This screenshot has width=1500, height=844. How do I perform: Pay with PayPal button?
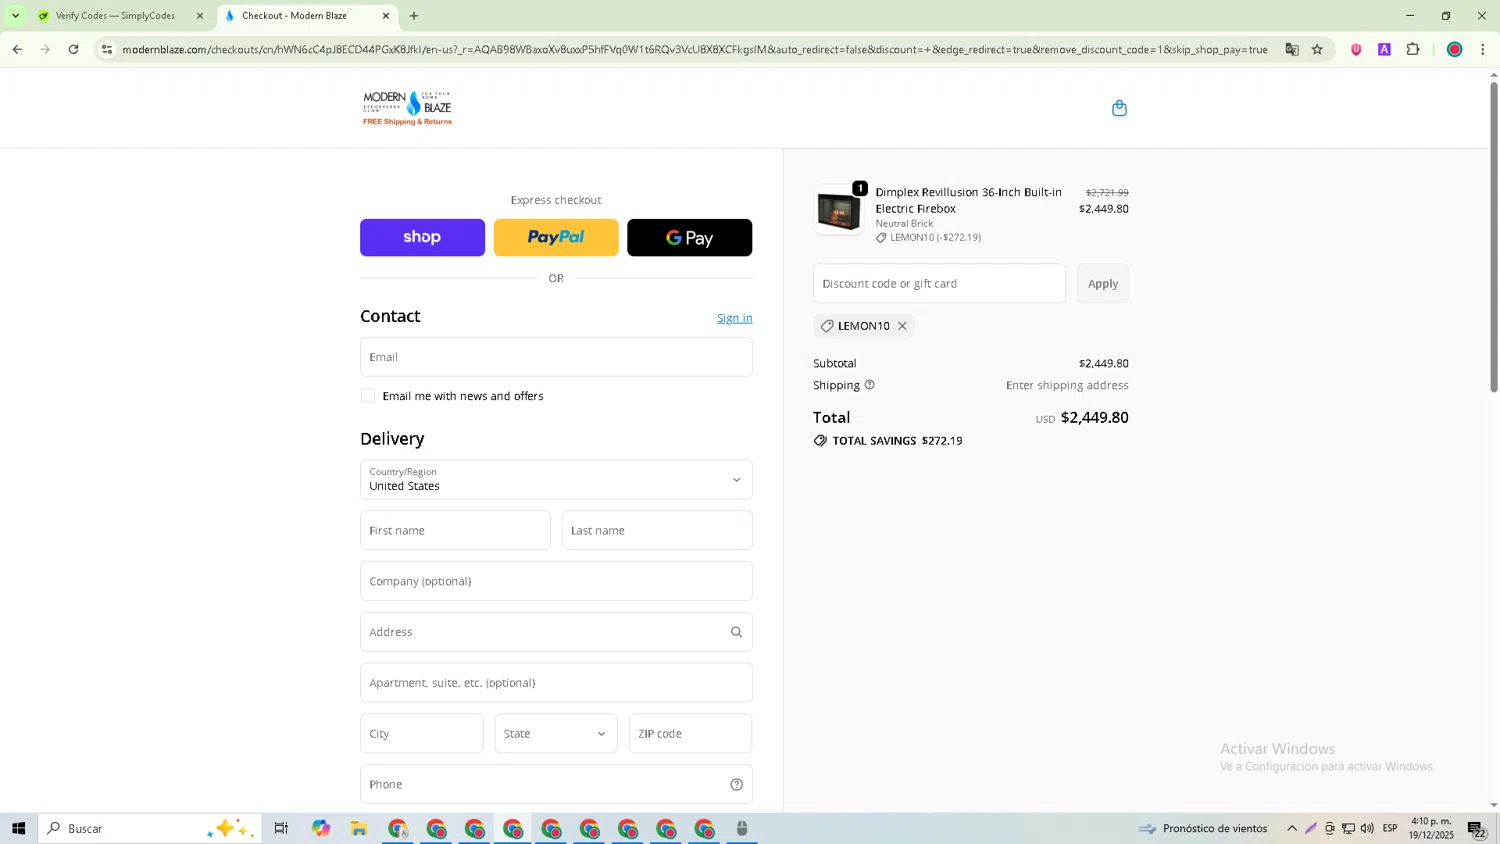point(556,238)
